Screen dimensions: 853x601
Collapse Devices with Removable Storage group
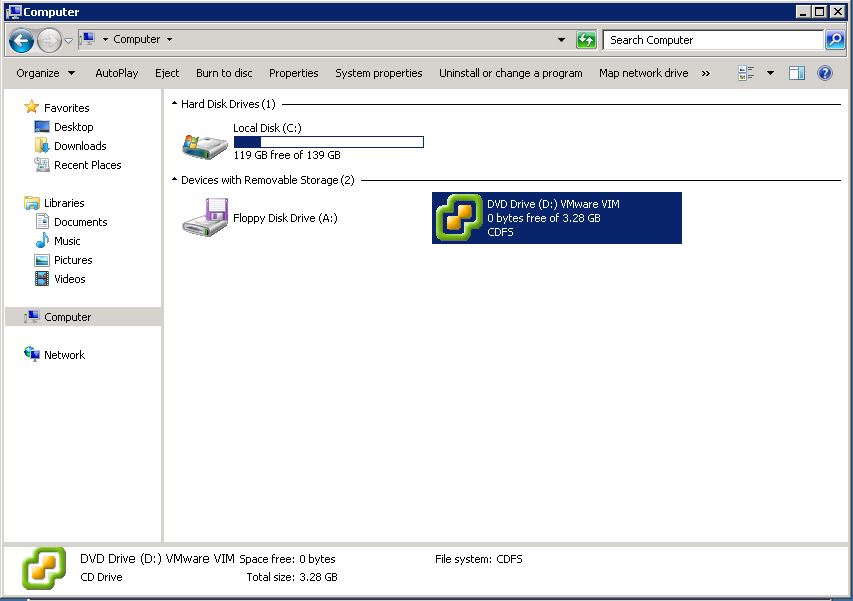pyautogui.click(x=175, y=181)
